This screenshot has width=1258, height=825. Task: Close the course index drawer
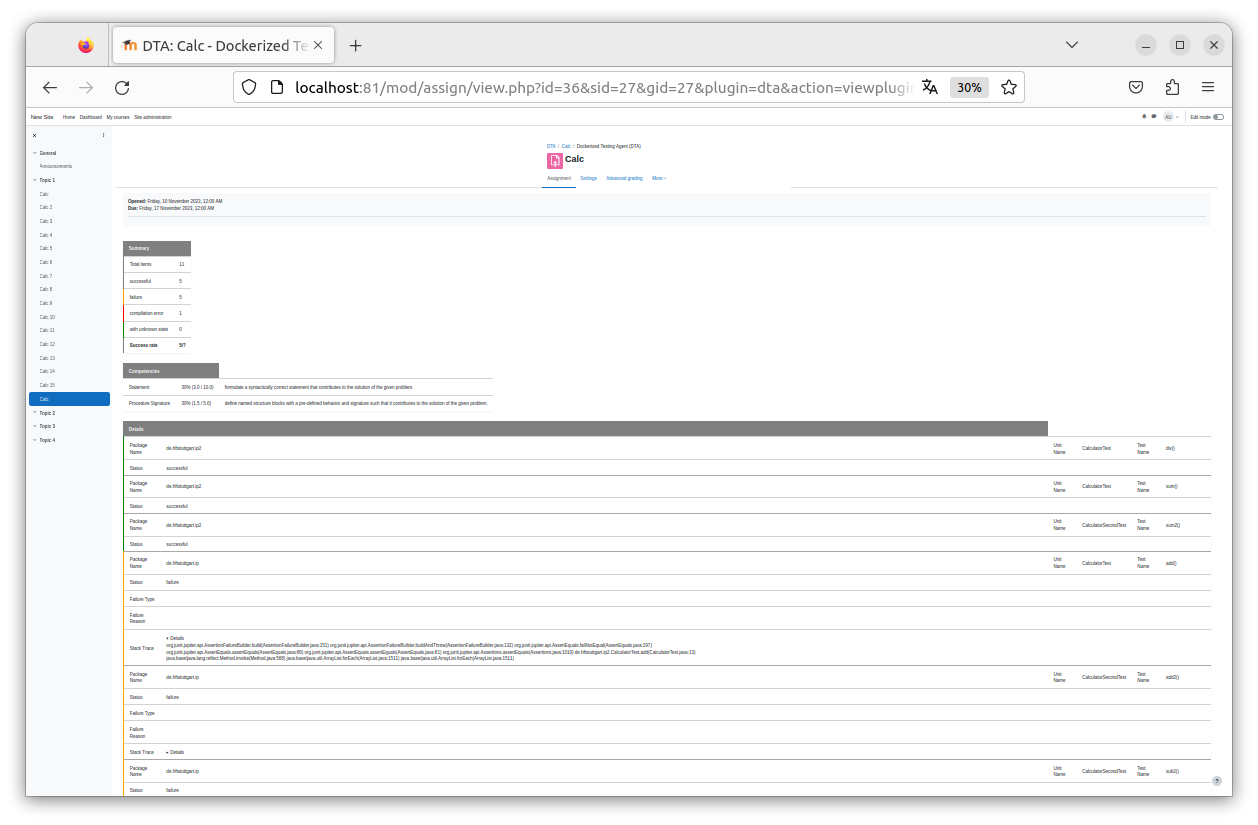(34, 135)
